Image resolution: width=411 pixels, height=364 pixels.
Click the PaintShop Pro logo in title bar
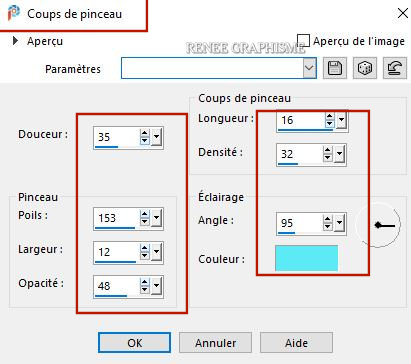coord(14,13)
